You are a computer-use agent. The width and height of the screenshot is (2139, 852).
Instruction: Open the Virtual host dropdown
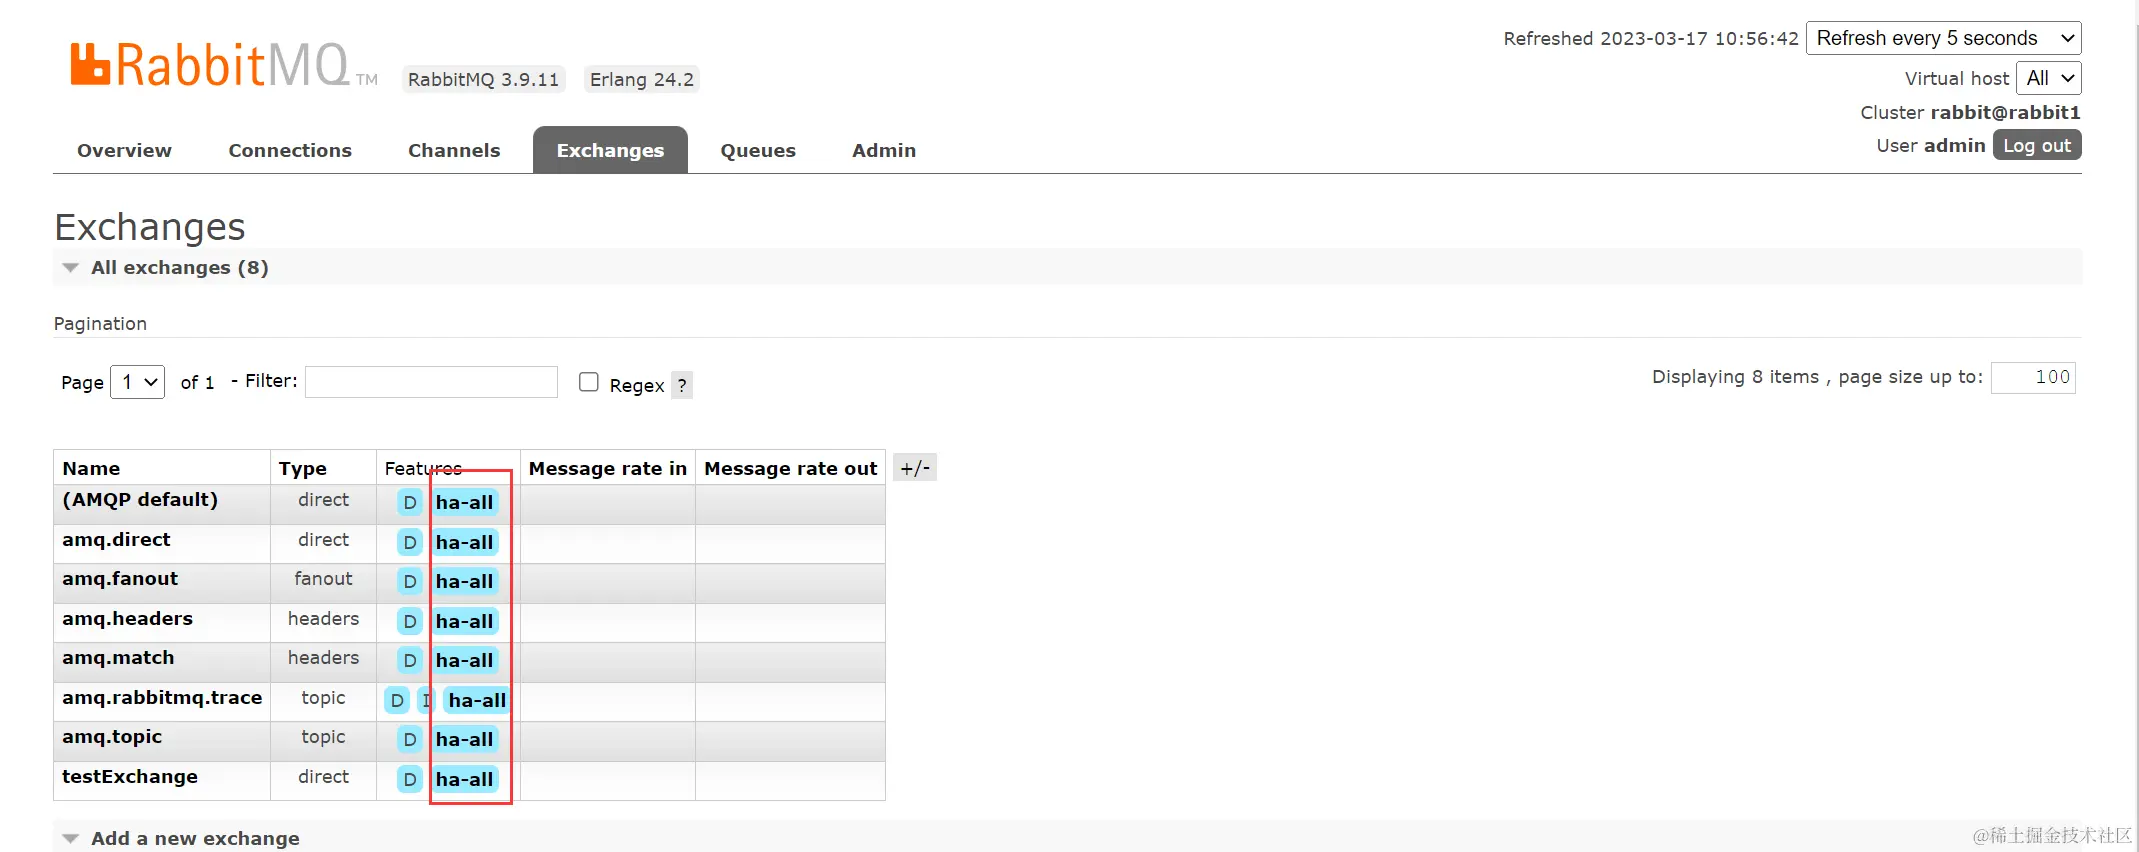pyautogui.click(x=2049, y=78)
